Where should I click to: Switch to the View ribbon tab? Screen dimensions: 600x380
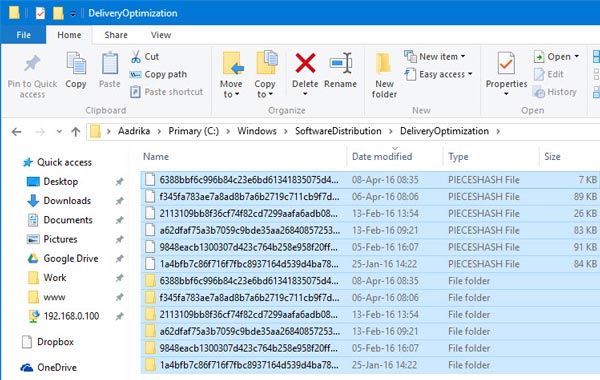tap(161, 35)
